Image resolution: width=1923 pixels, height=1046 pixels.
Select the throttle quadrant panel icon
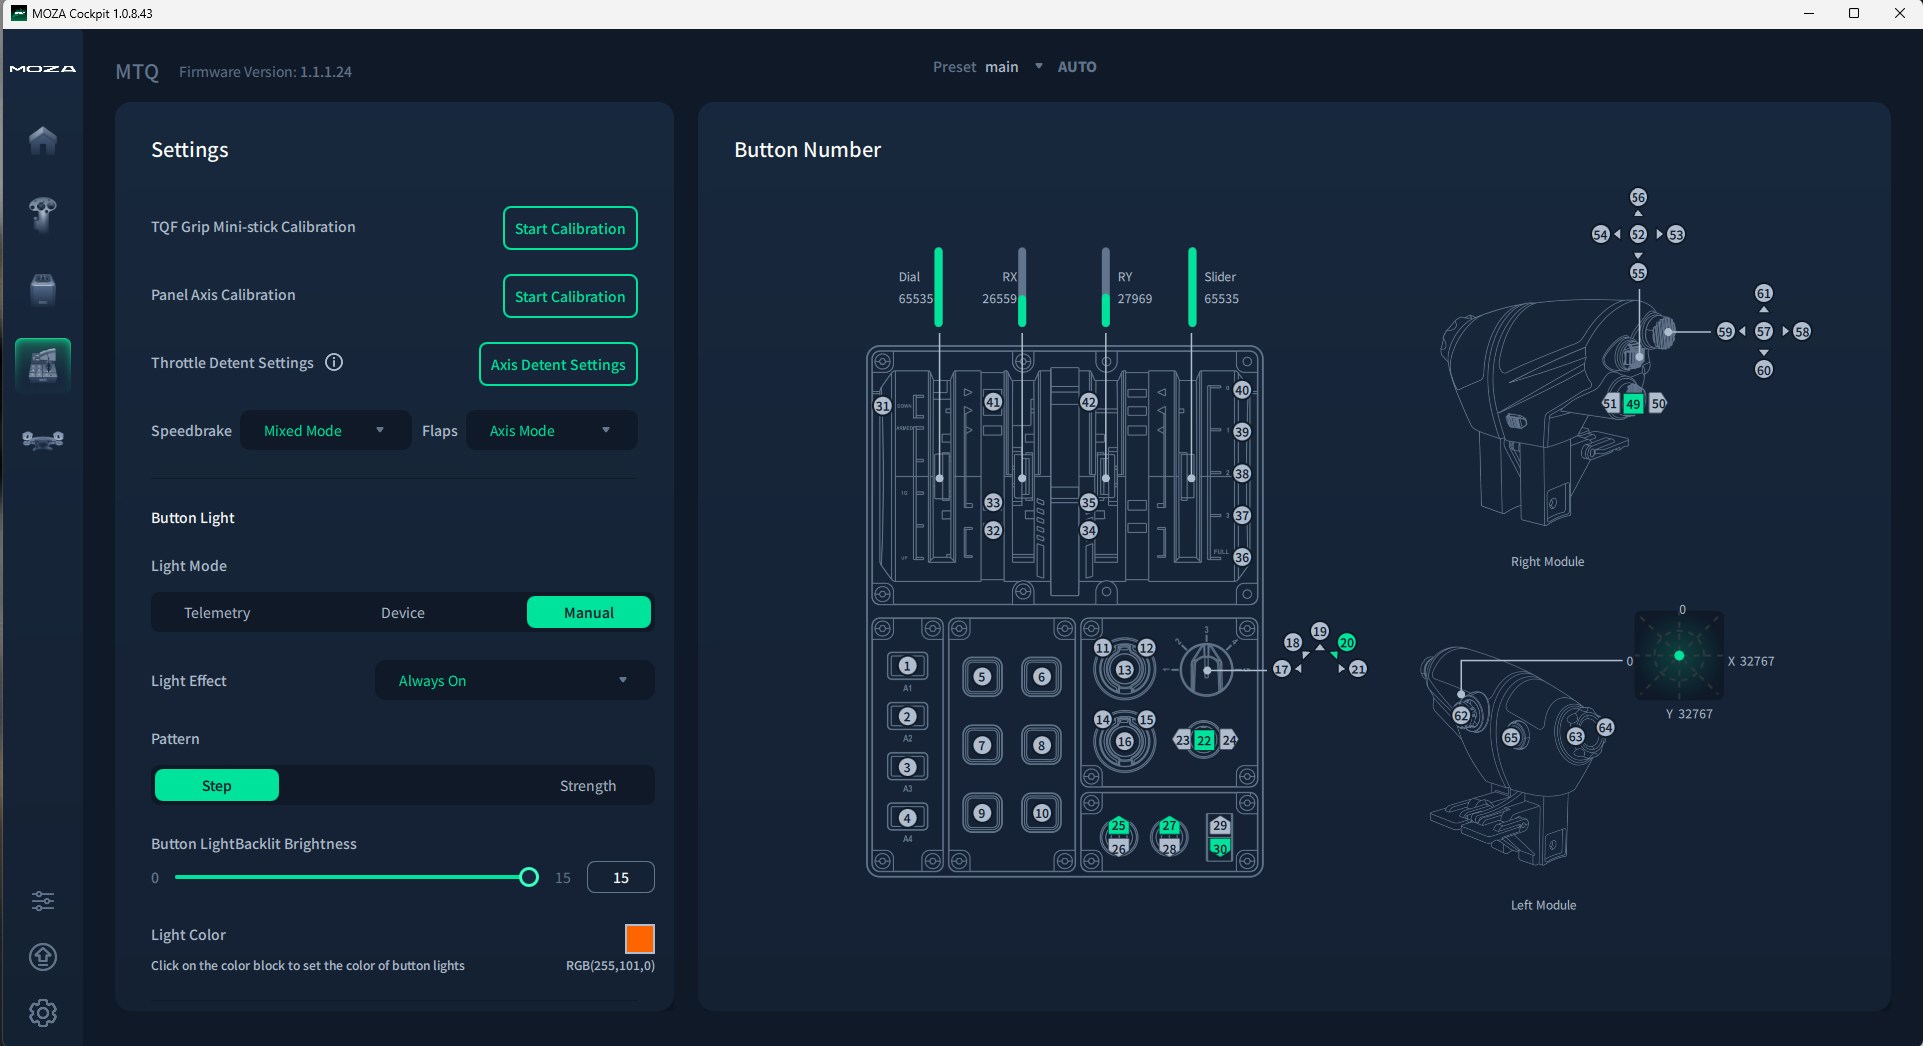[x=42, y=363]
